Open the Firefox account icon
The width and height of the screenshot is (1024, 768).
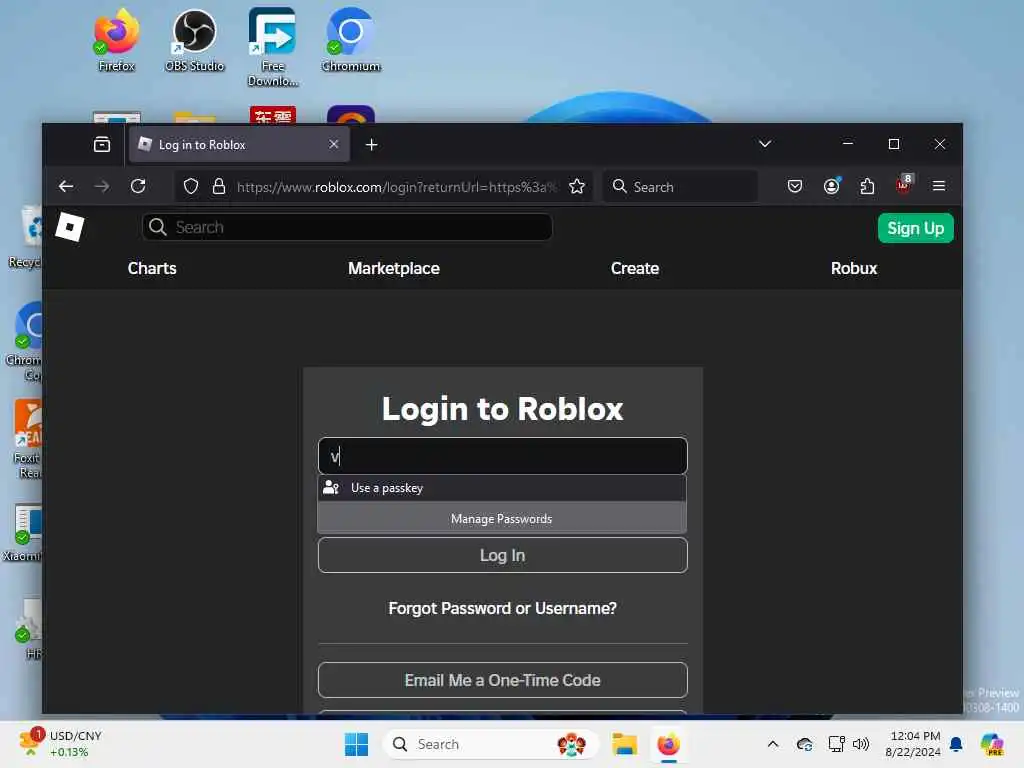point(831,187)
